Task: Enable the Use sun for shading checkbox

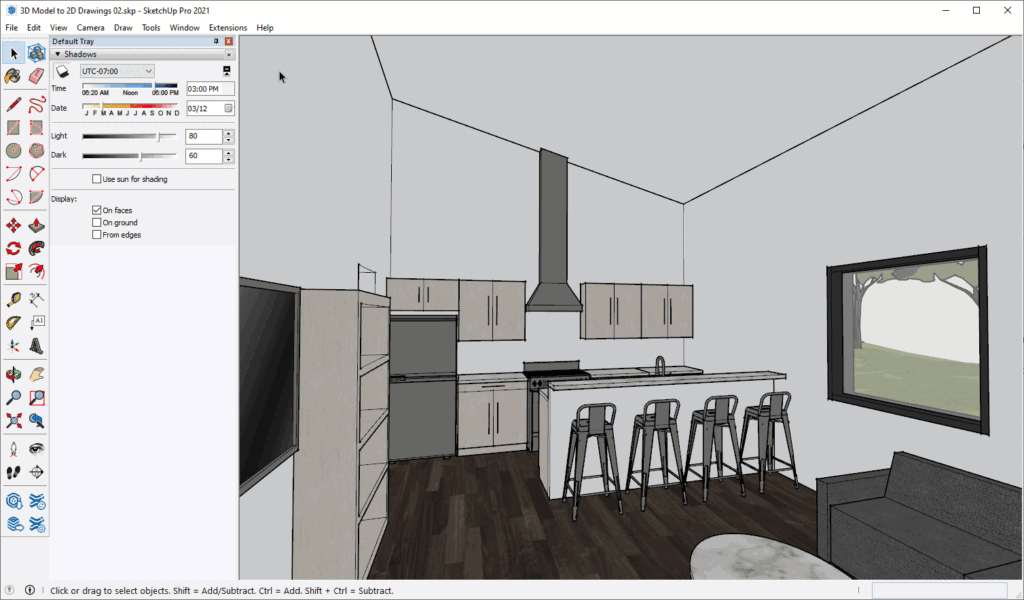Action: coord(96,179)
